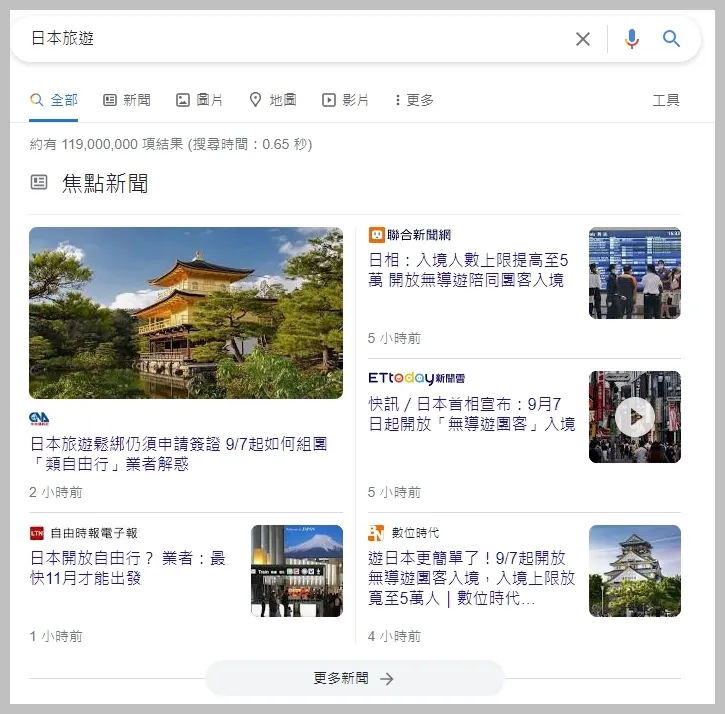Screen dimensions: 725x714
Task: Click the 自由時報電子報 source name
Action: tap(94, 533)
